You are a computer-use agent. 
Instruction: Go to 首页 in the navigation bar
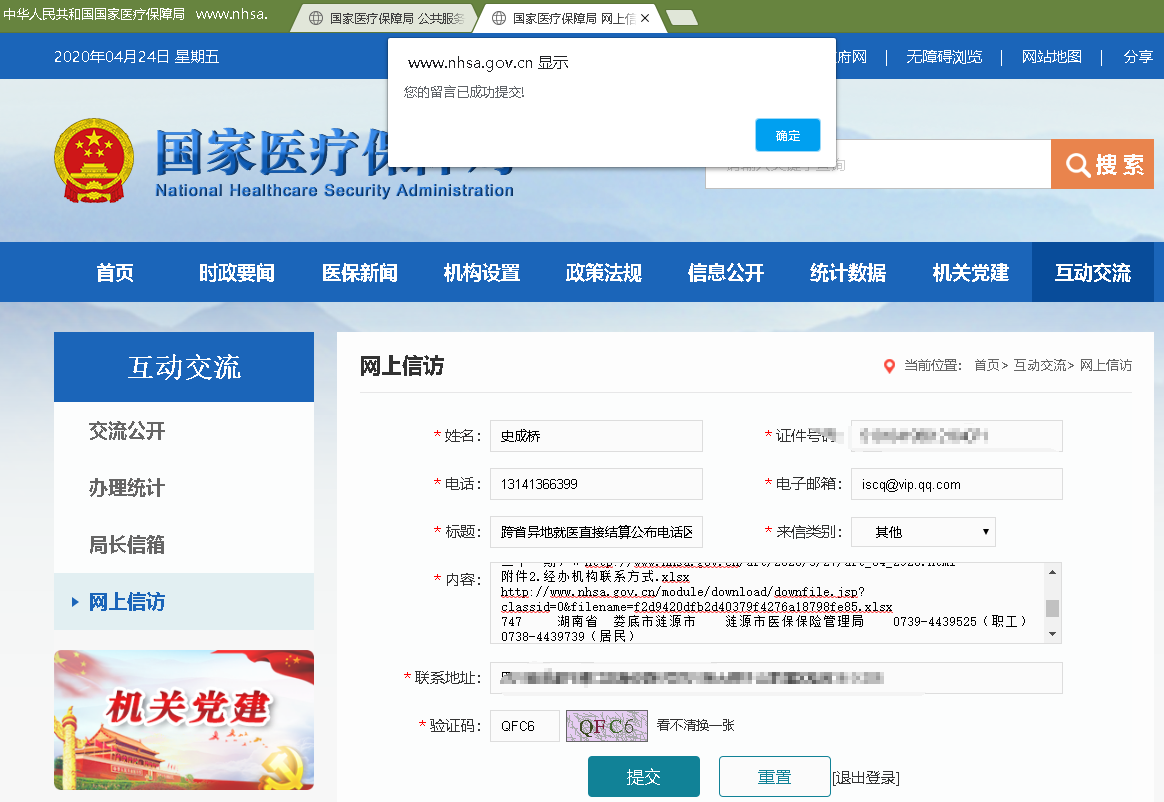(115, 273)
